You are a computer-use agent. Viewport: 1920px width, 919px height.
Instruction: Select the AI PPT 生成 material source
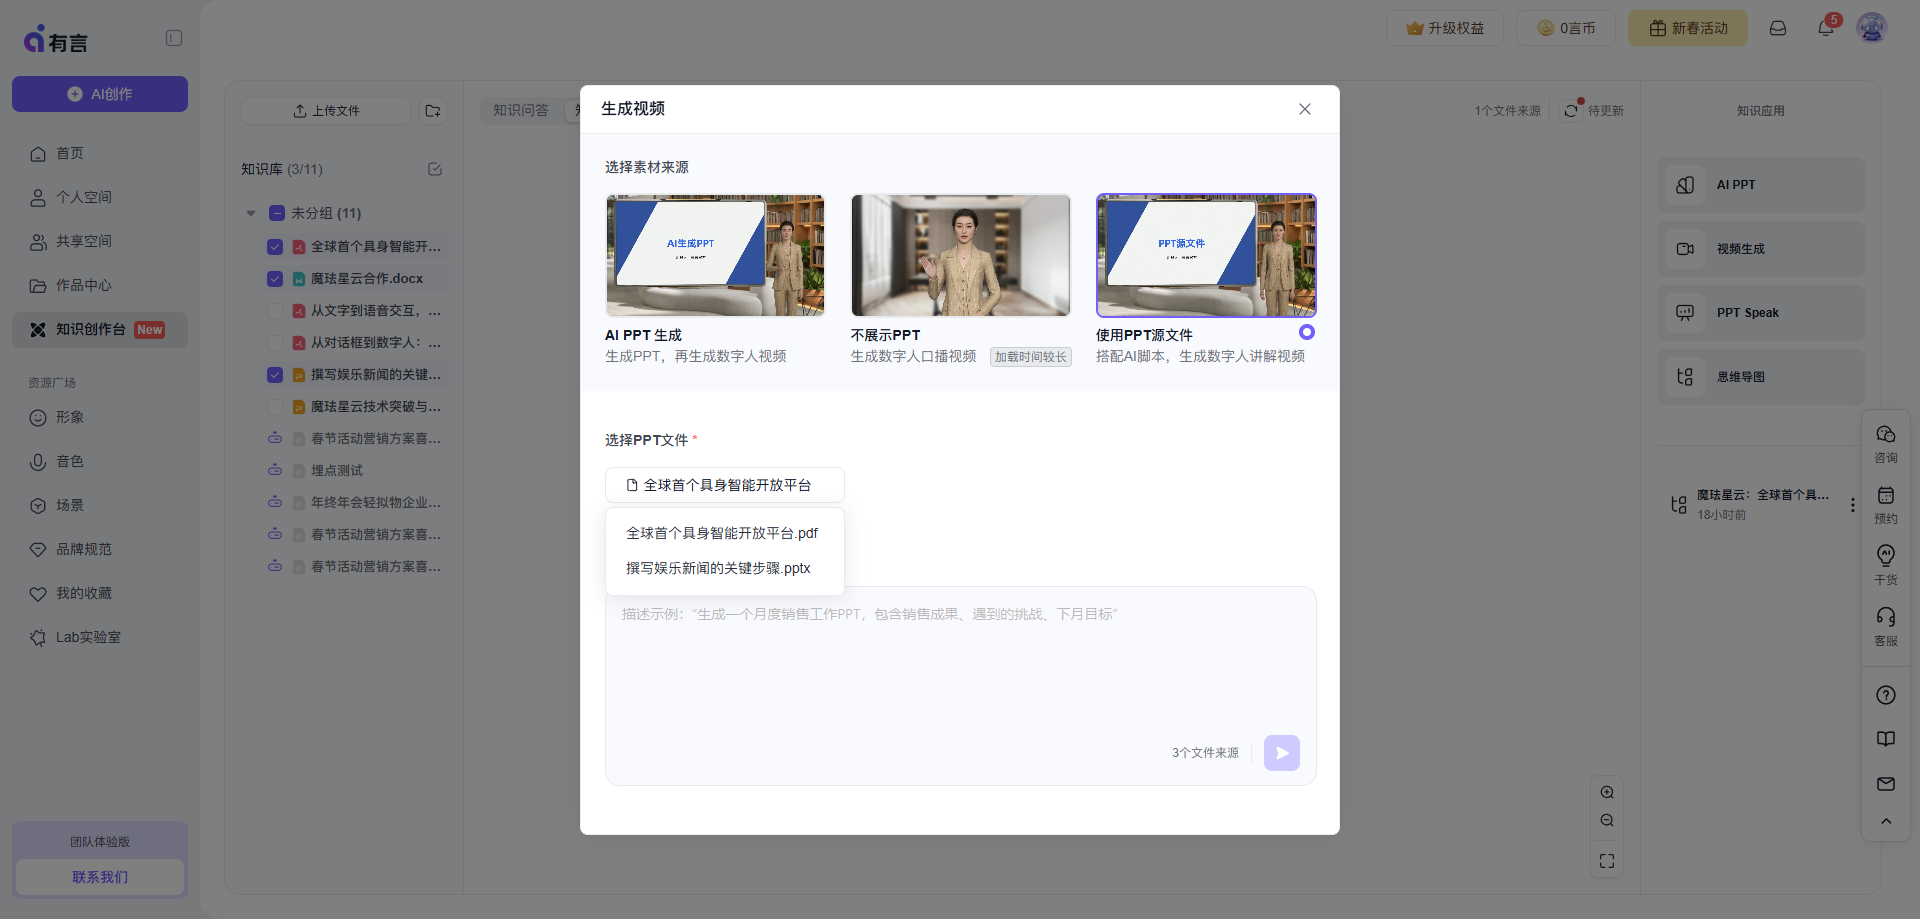[715, 255]
